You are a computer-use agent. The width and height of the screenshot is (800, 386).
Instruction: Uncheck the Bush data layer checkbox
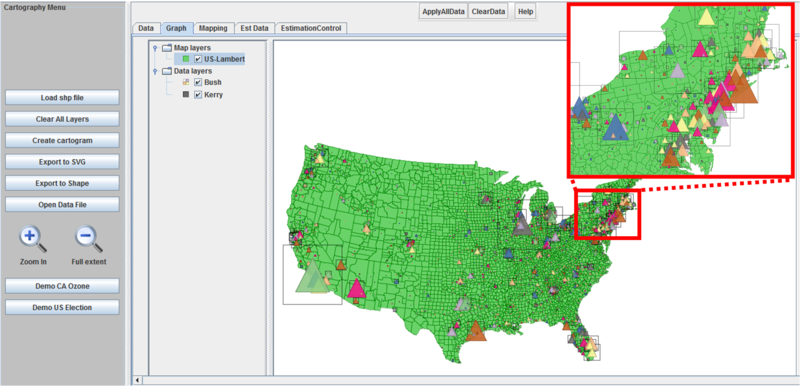[x=198, y=82]
